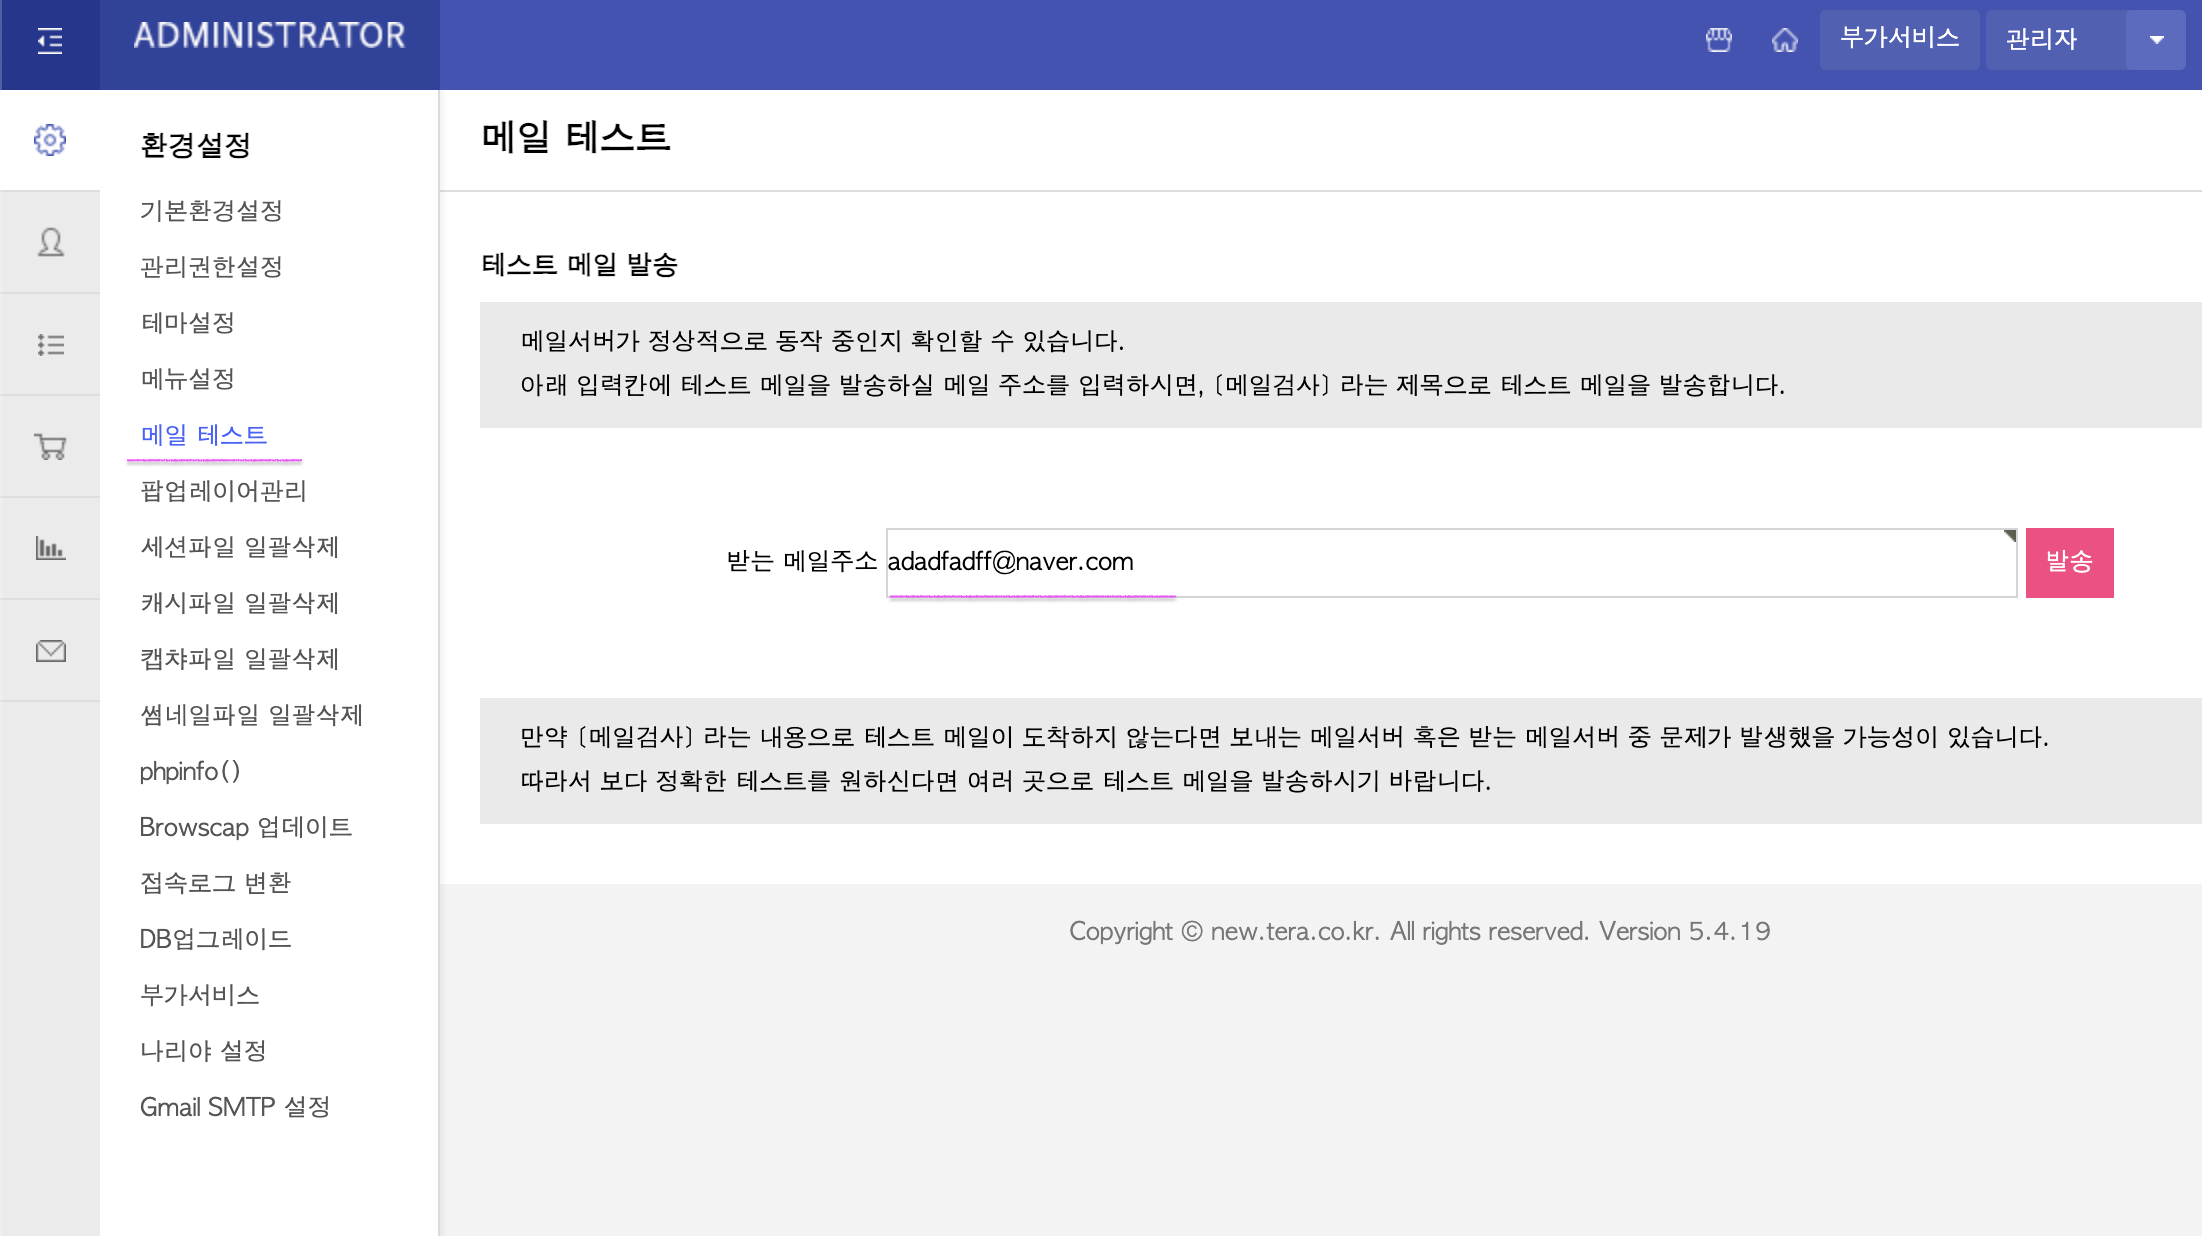This screenshot has width=2202, height=1236.
Task: Click ADMINISTRATOR logo title
Action: pos(269,36)
